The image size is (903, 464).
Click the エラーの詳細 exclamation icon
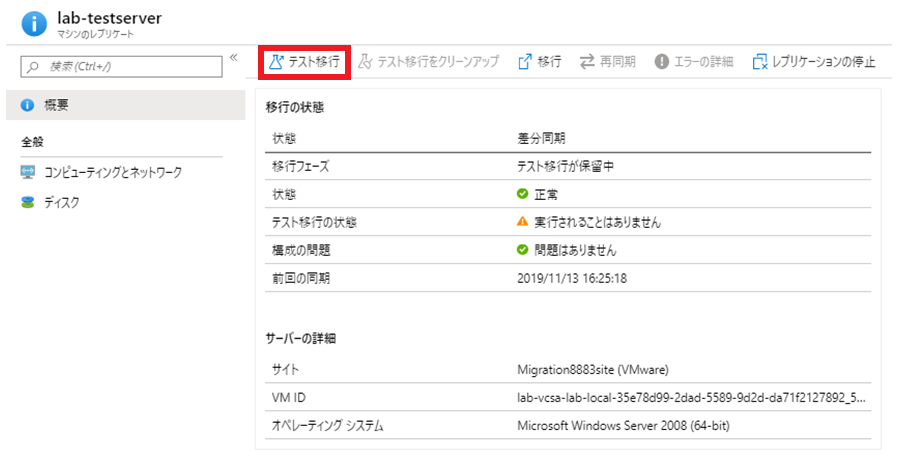click(661, 62)
